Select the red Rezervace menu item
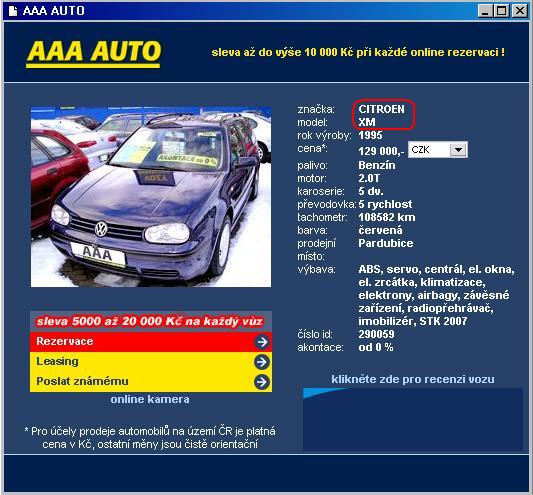Viewport: 533px width, 495px height. (x=151, y=342)
